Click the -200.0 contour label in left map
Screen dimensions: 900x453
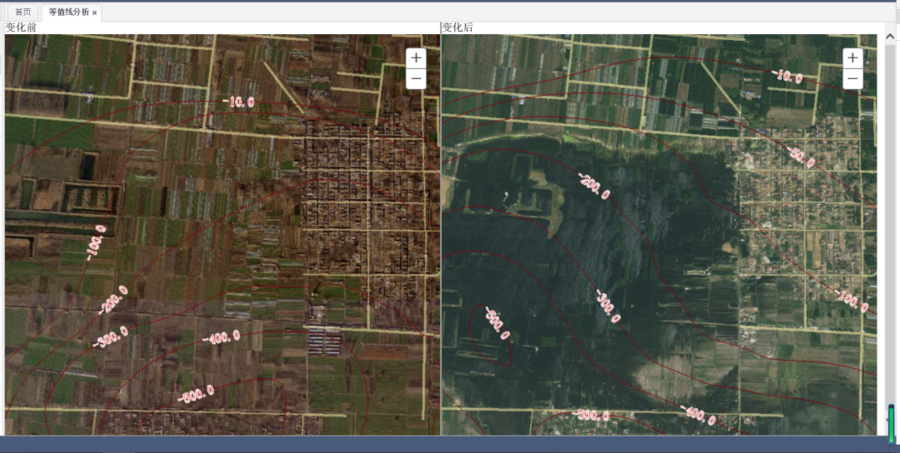(x=112, y=299)
